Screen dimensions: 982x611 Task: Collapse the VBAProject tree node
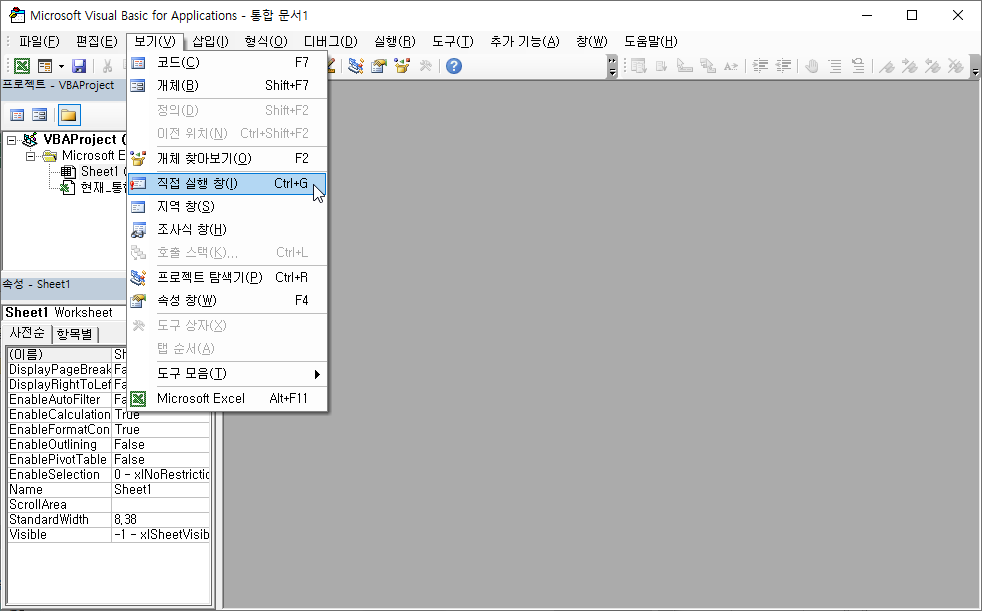pyautogui.click(x=11, y=140)
